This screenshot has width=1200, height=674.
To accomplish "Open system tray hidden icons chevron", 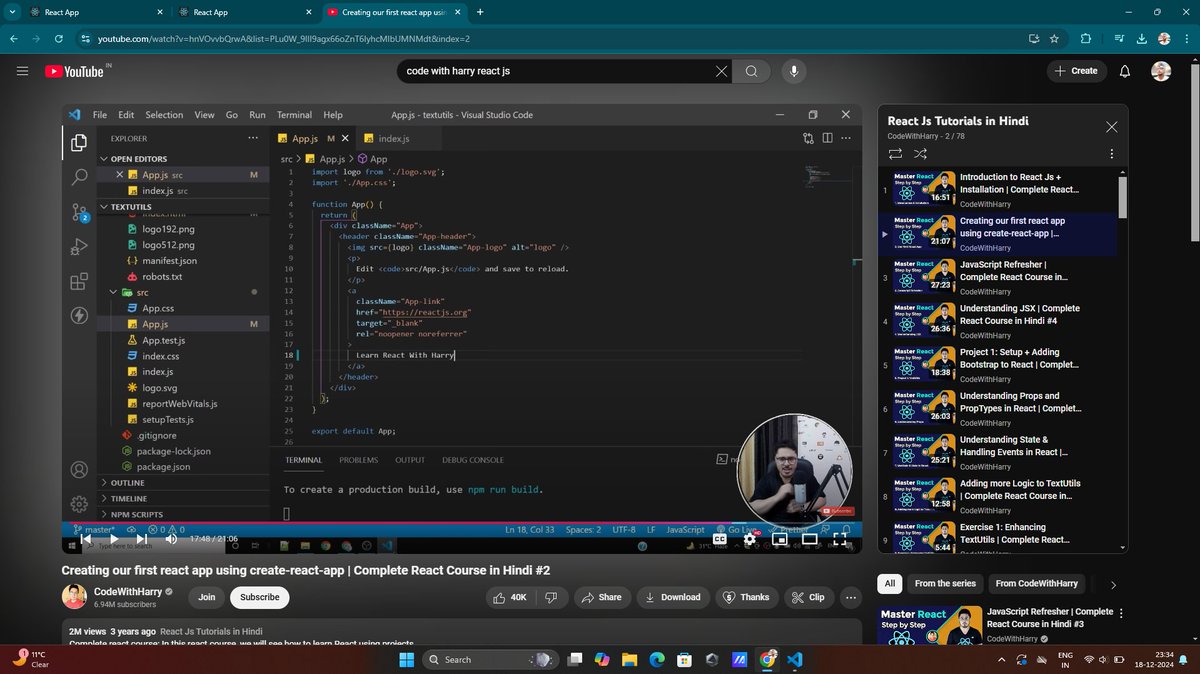I will [1001, 660].
